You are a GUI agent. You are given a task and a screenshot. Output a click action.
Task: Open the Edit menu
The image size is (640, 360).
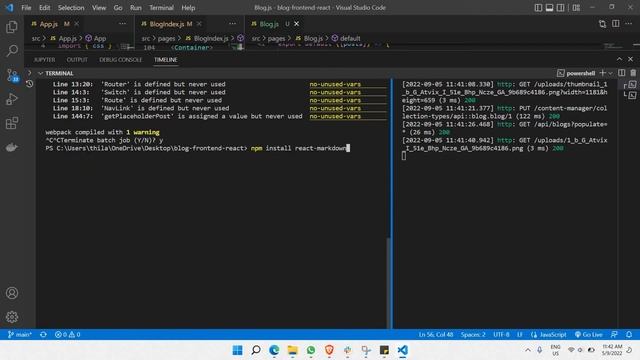pos(44,8)
